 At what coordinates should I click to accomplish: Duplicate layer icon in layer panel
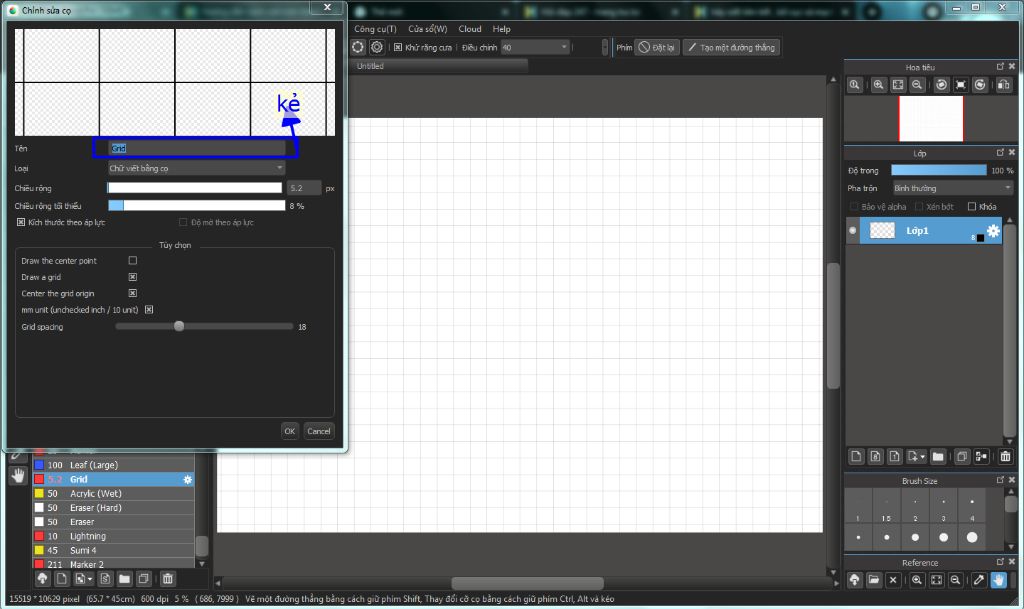coord(962,457)
